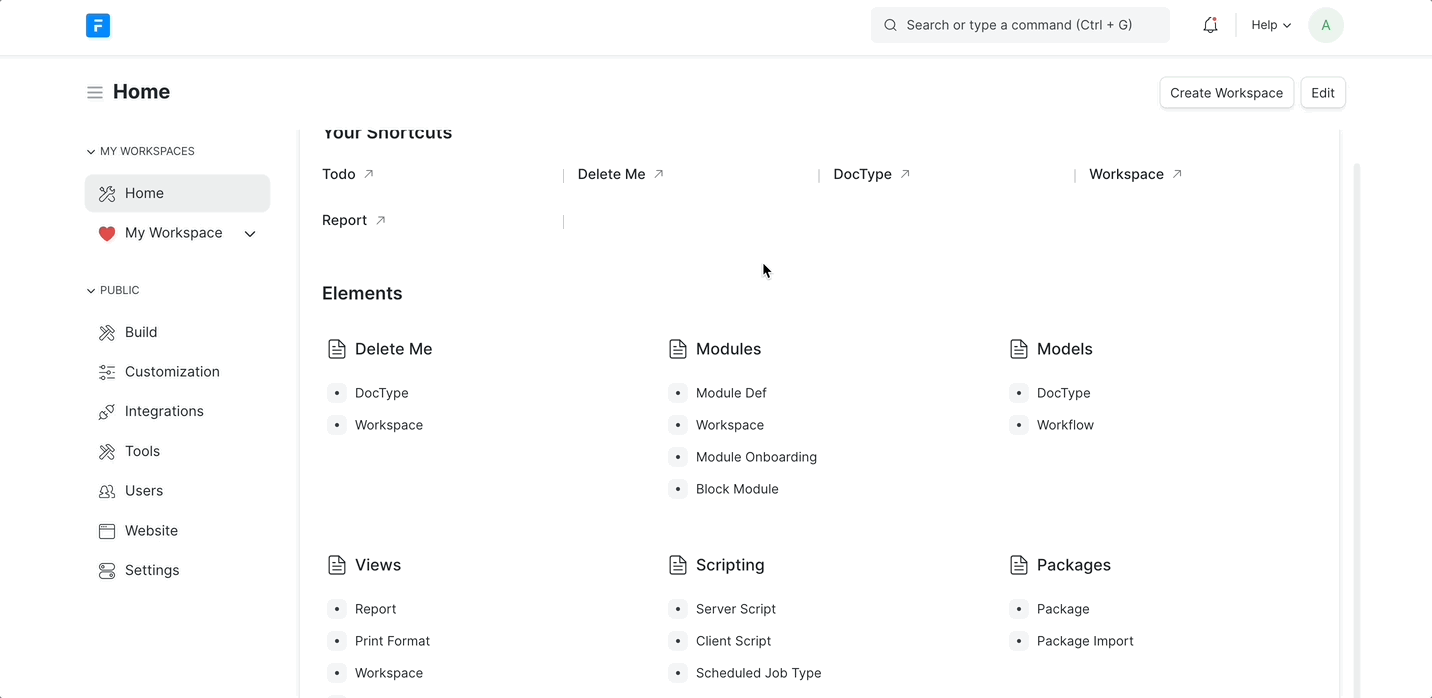The image size is (1432, 698).
Task: Click the Build sidebar icon
Action: 107,333
